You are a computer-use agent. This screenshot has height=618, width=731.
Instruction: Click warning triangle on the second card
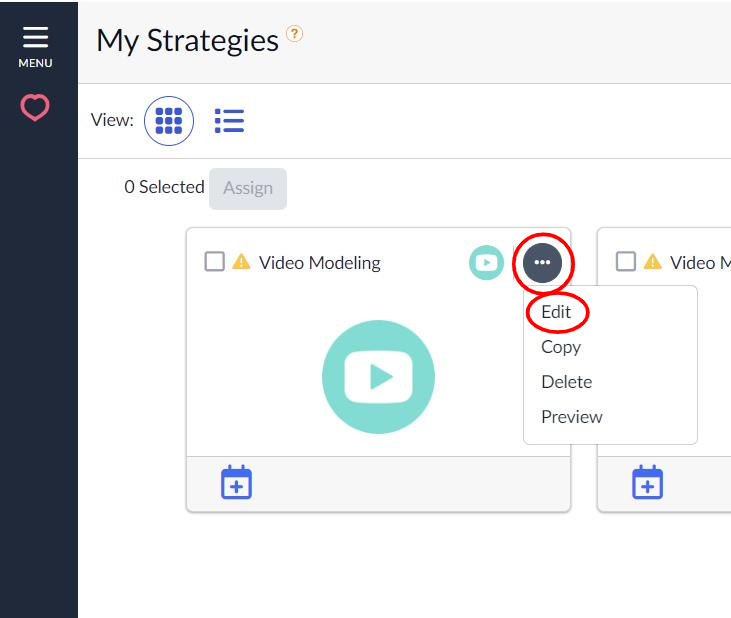coord(653,261)
